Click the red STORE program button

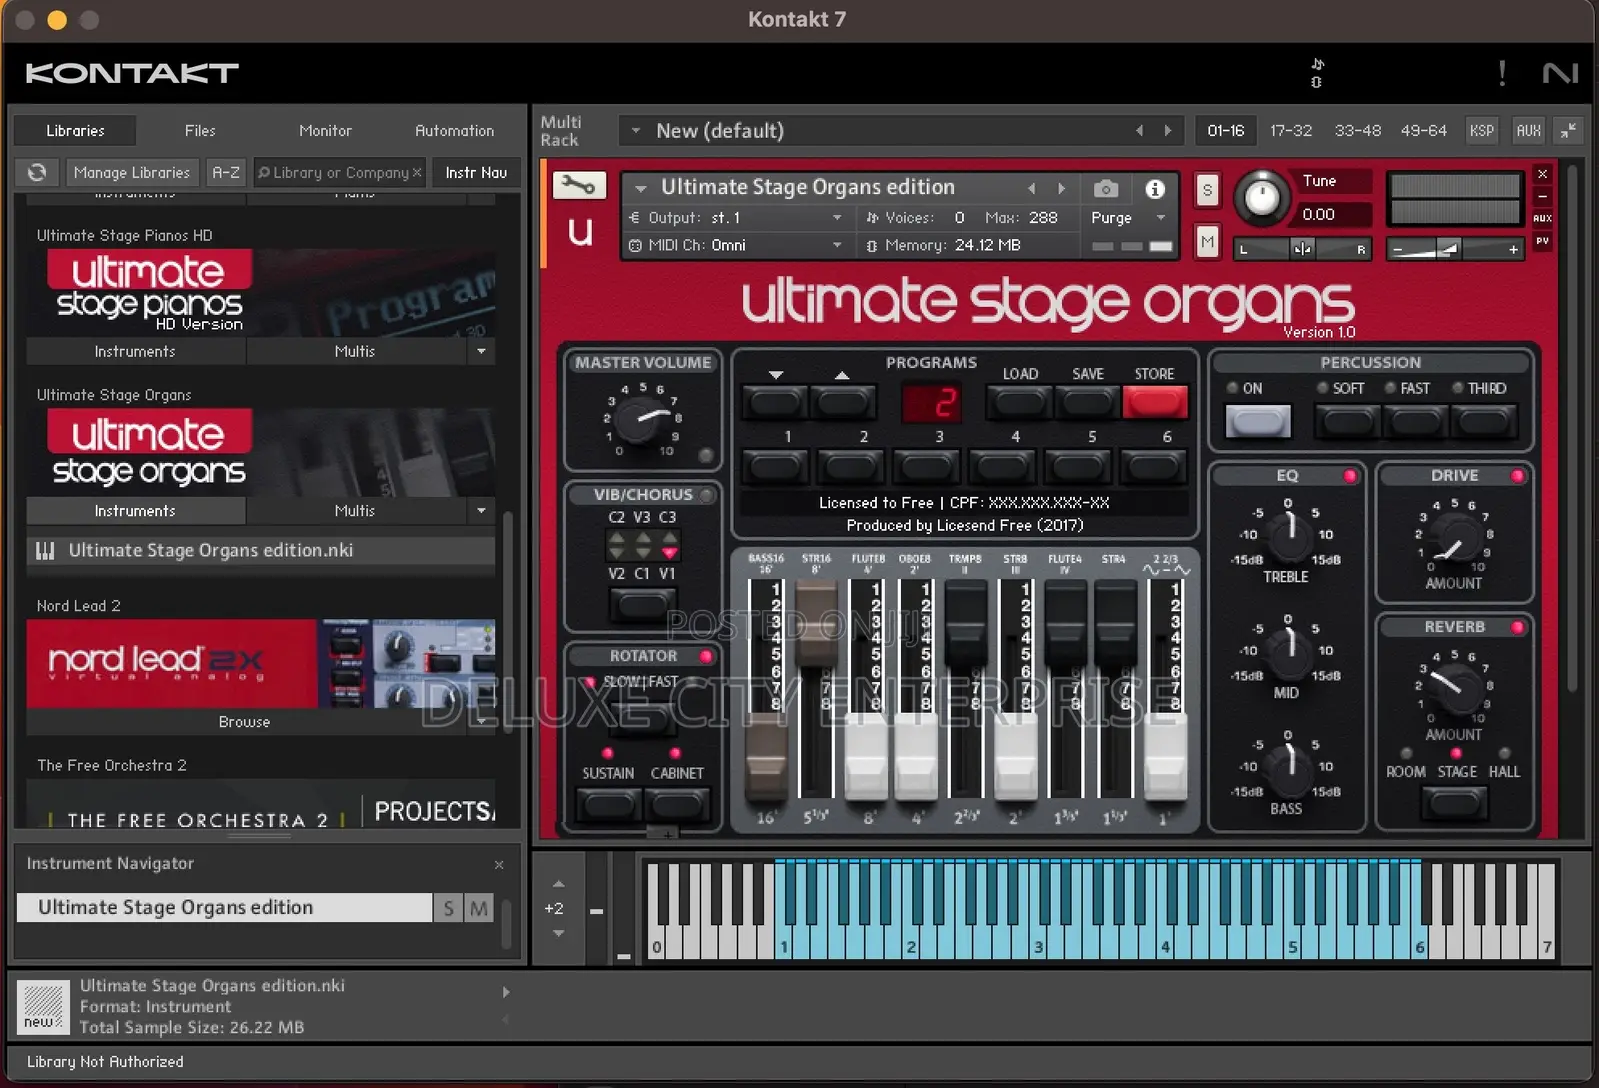[1155, 402]
